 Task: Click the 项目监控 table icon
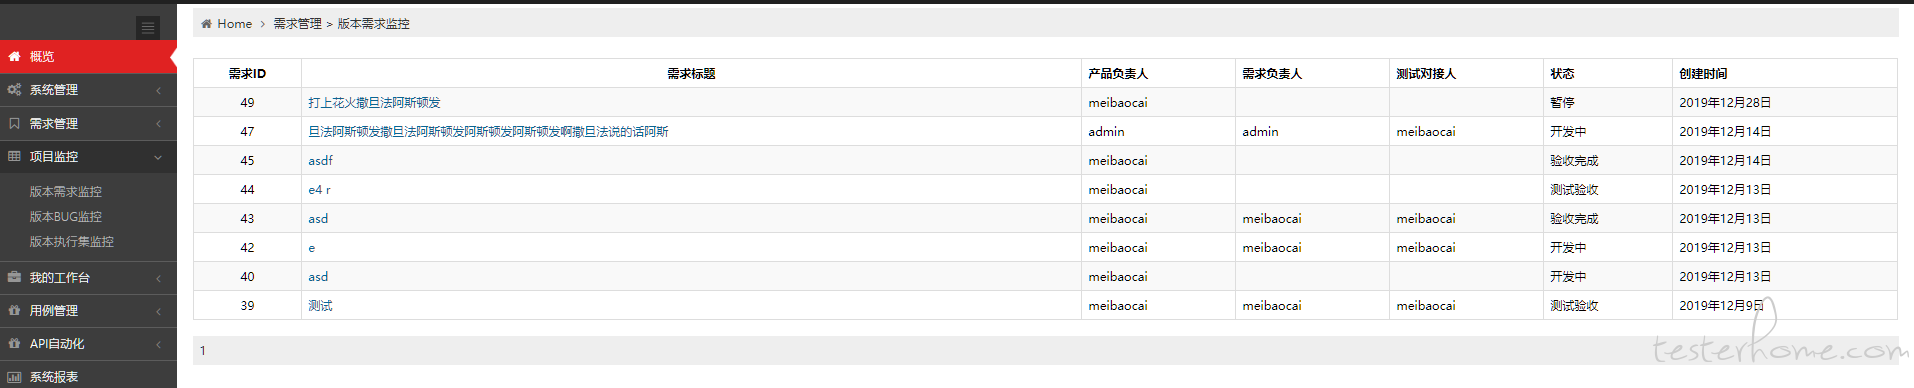14,157
